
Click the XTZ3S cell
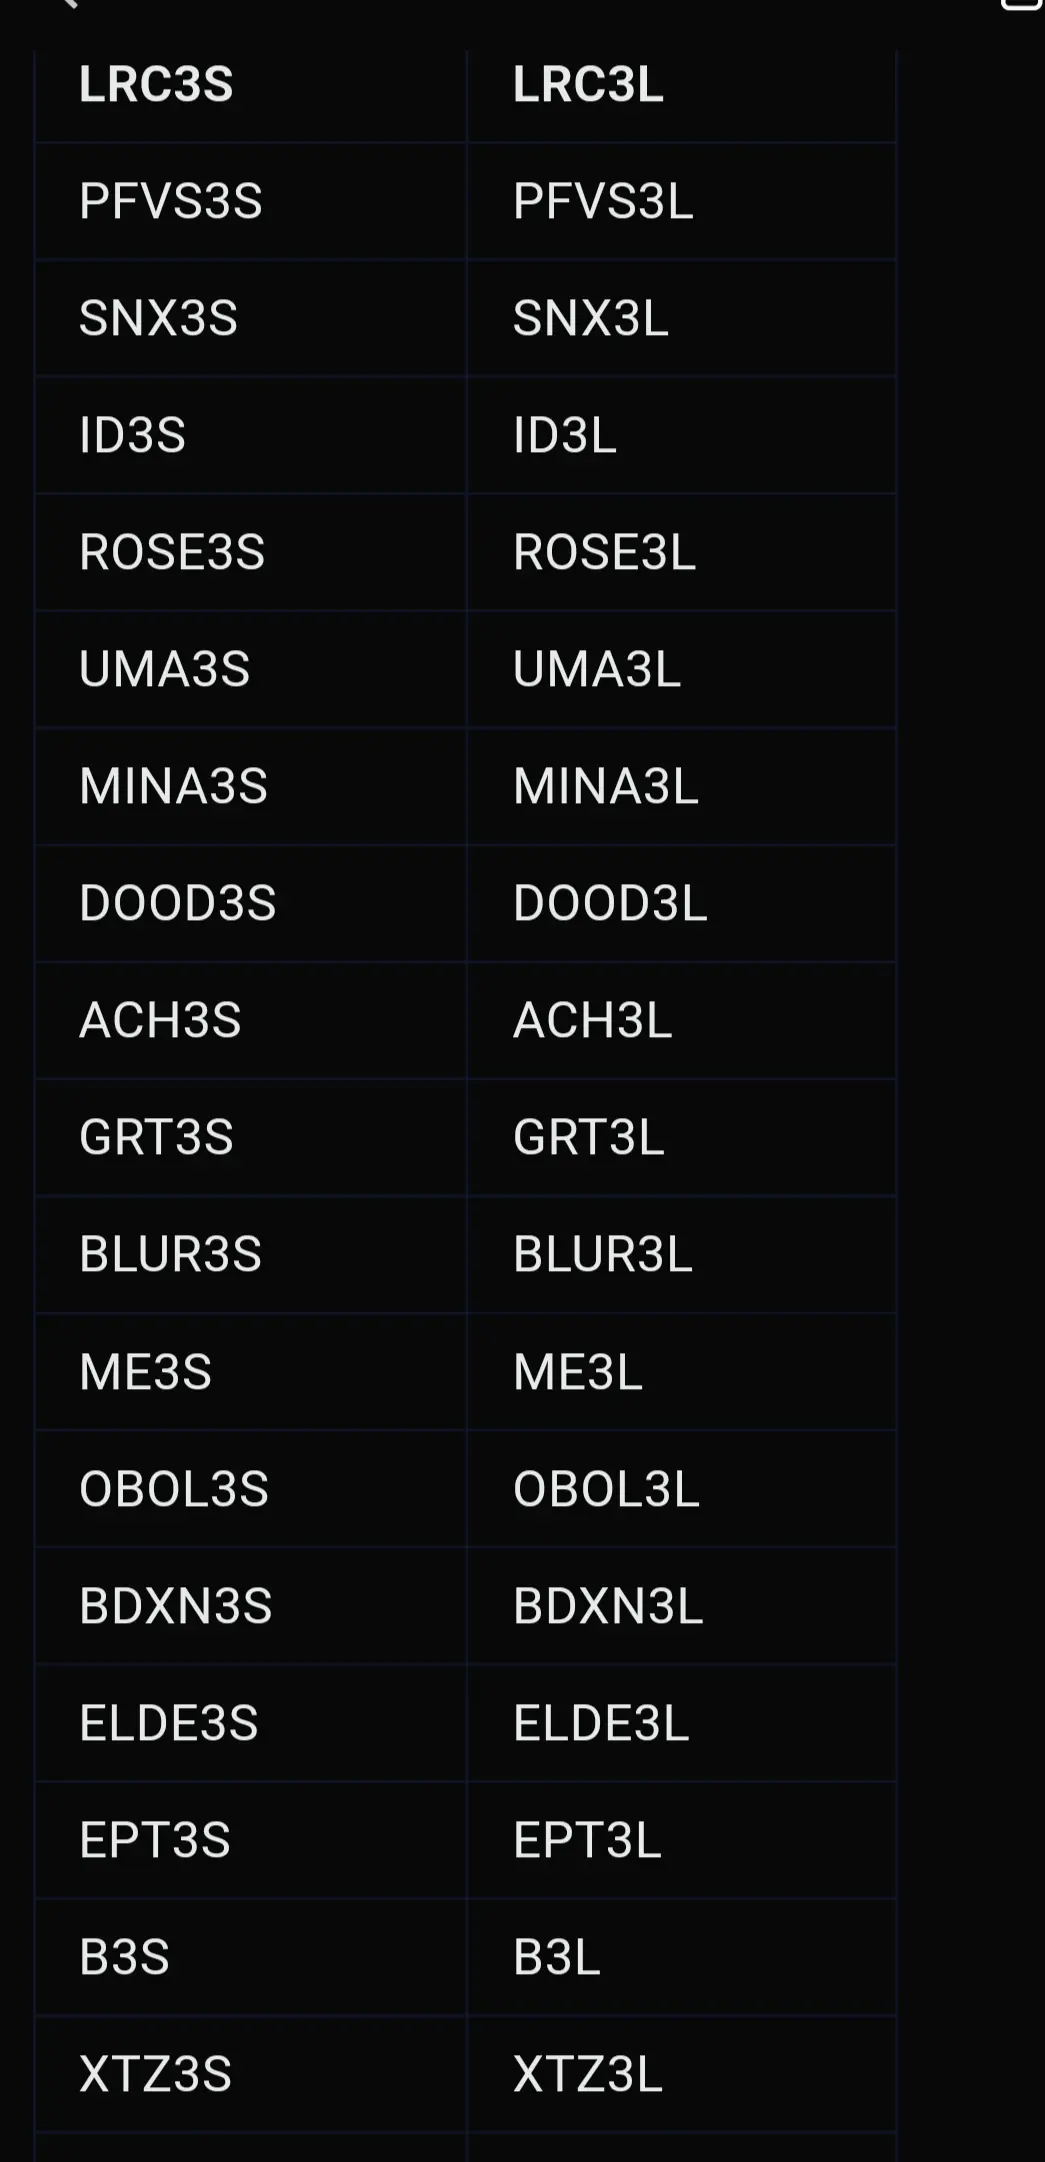pos(251,2074)
